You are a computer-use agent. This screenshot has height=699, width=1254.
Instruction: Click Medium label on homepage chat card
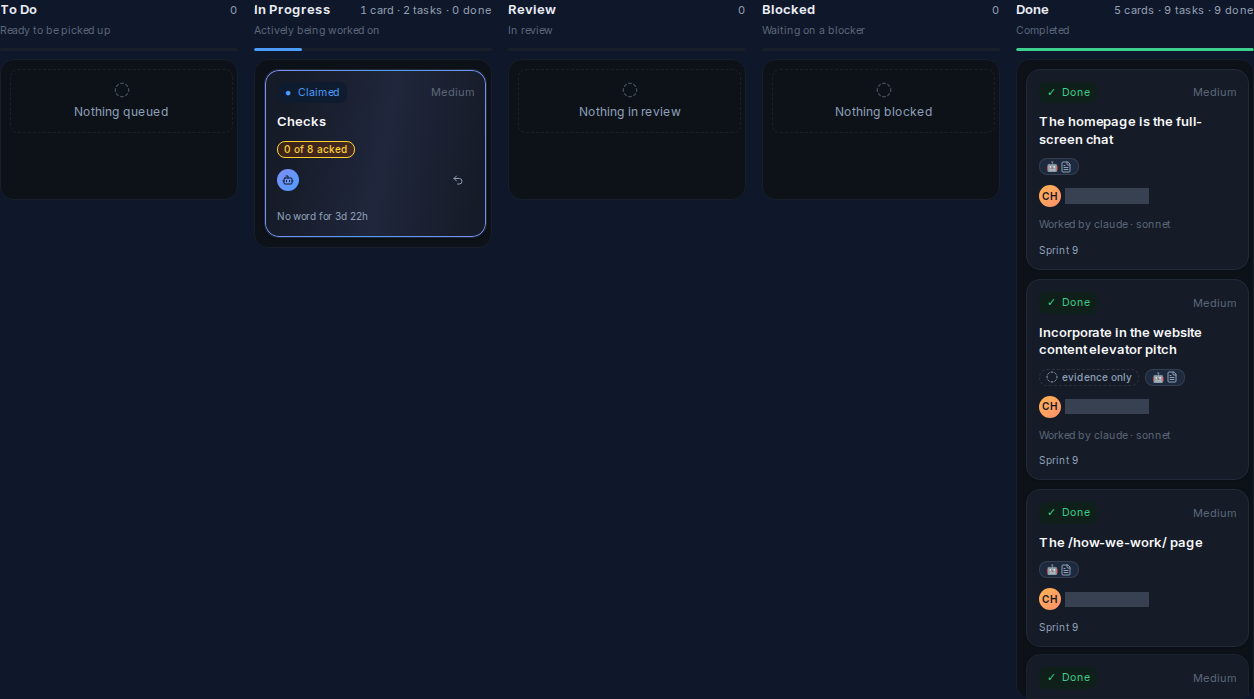click(x=1215, y=92)
